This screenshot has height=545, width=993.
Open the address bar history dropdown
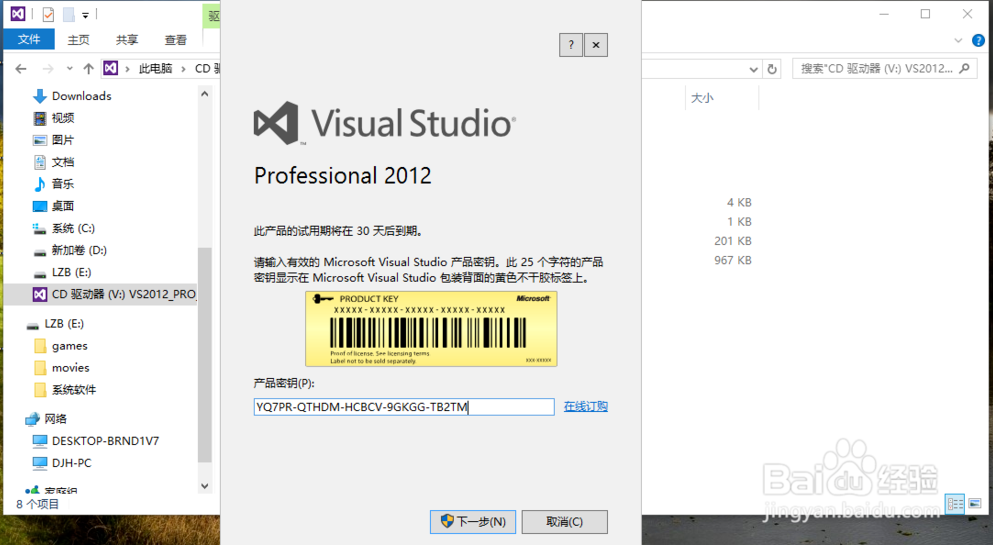click(x=753, y=69)
